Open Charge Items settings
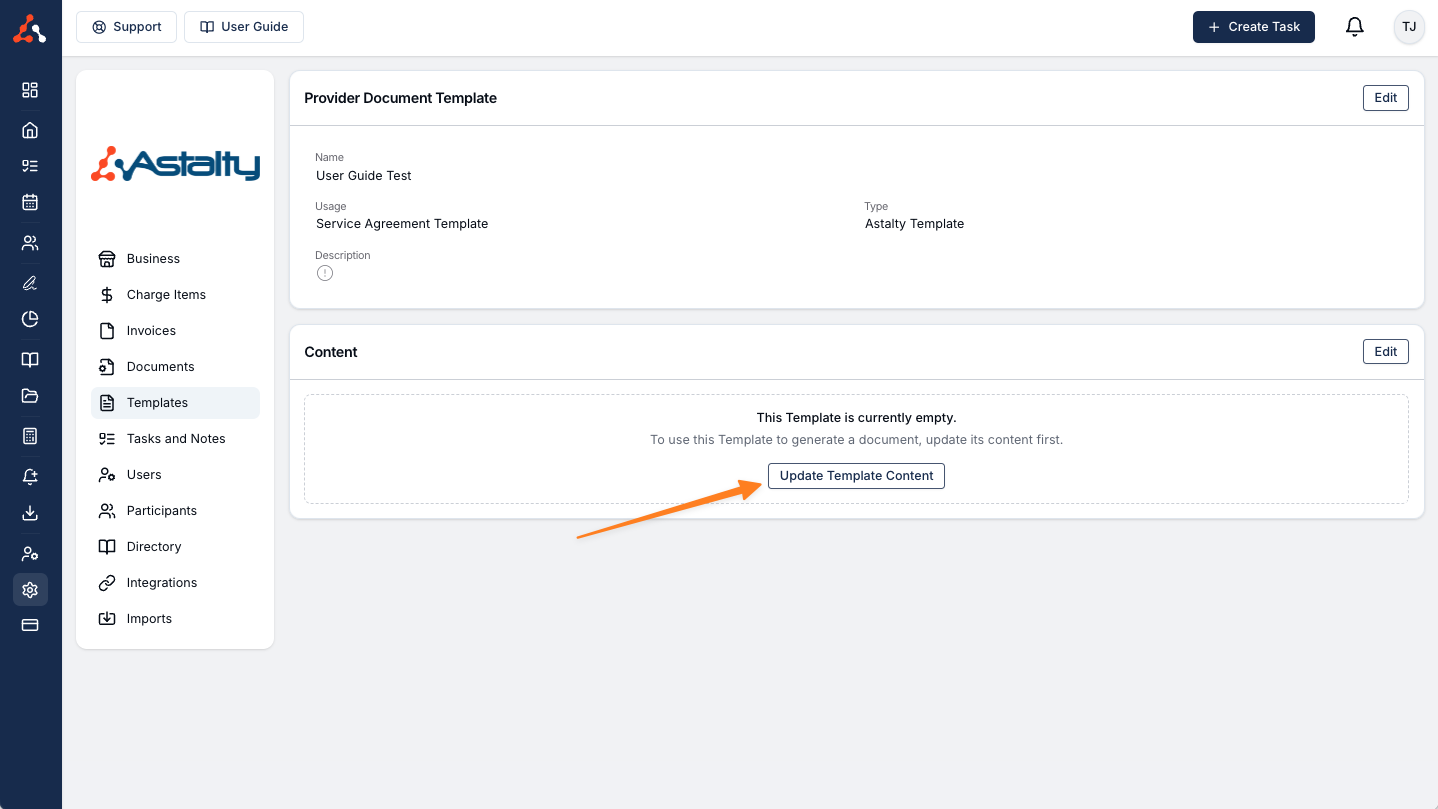Image resolution: width=1438 pixels, height=809 pixels. tap(175, 295)
